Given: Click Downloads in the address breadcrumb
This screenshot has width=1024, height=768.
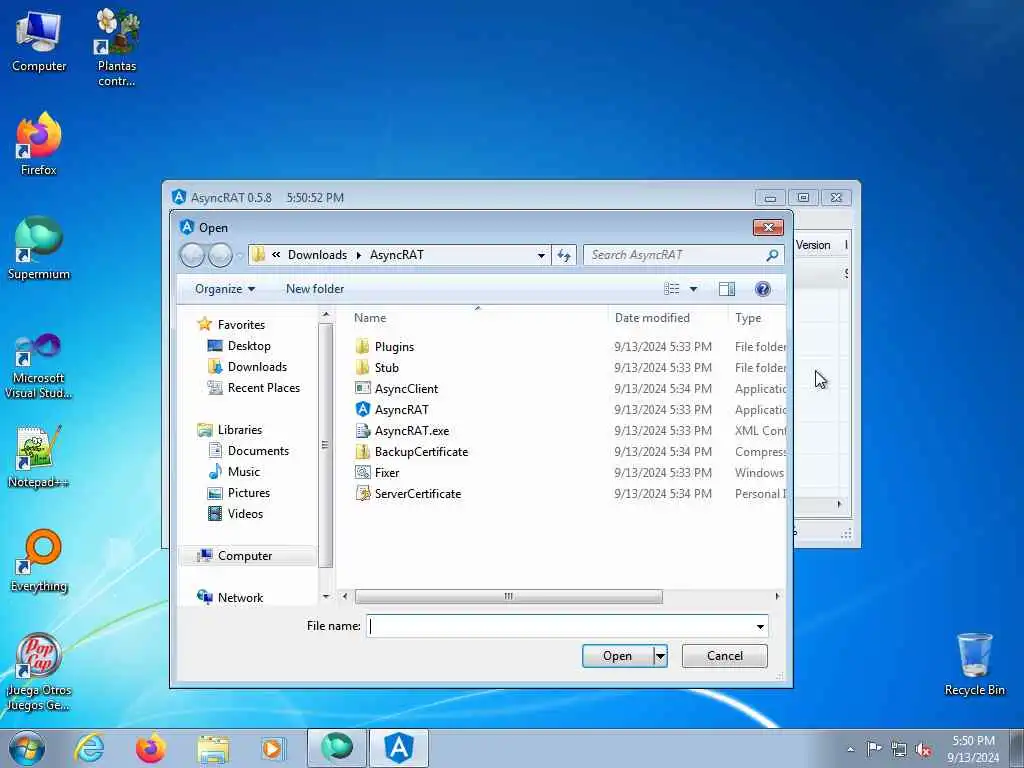Looking at the screenshot, I should tap(317, 255).
